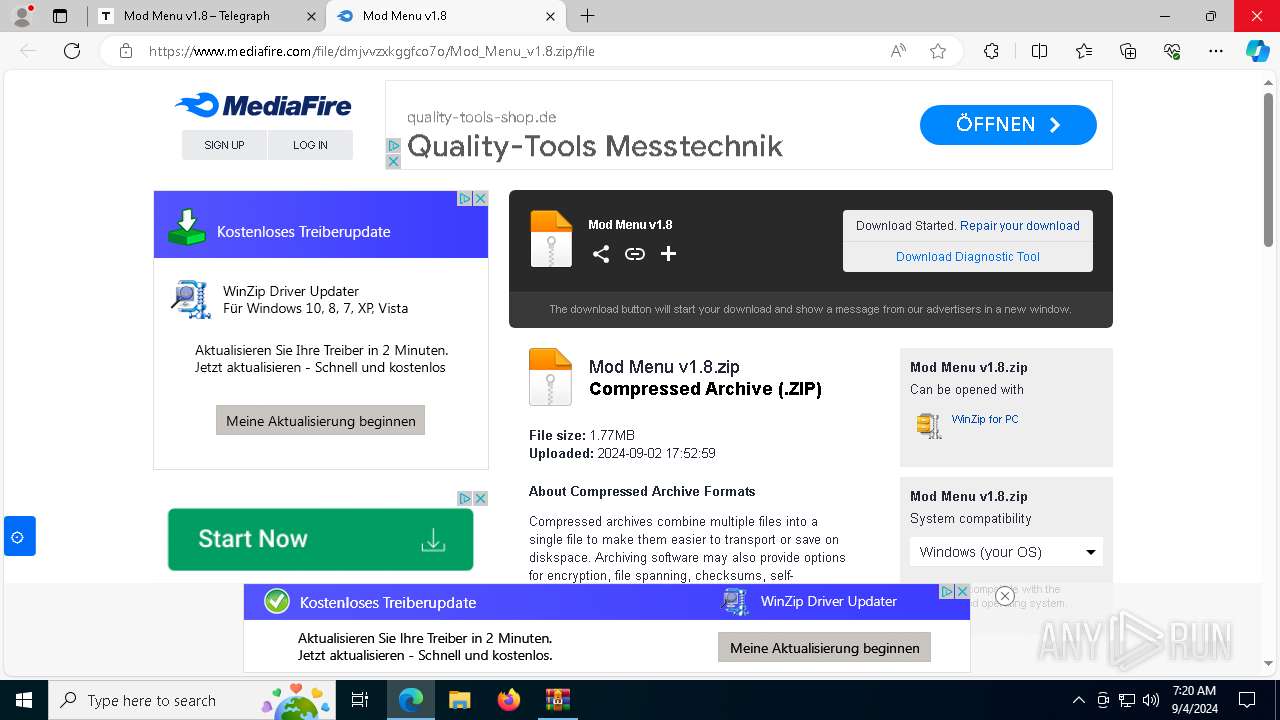Click the ÖFFNEN ad button

click(x=1008, y=125)
